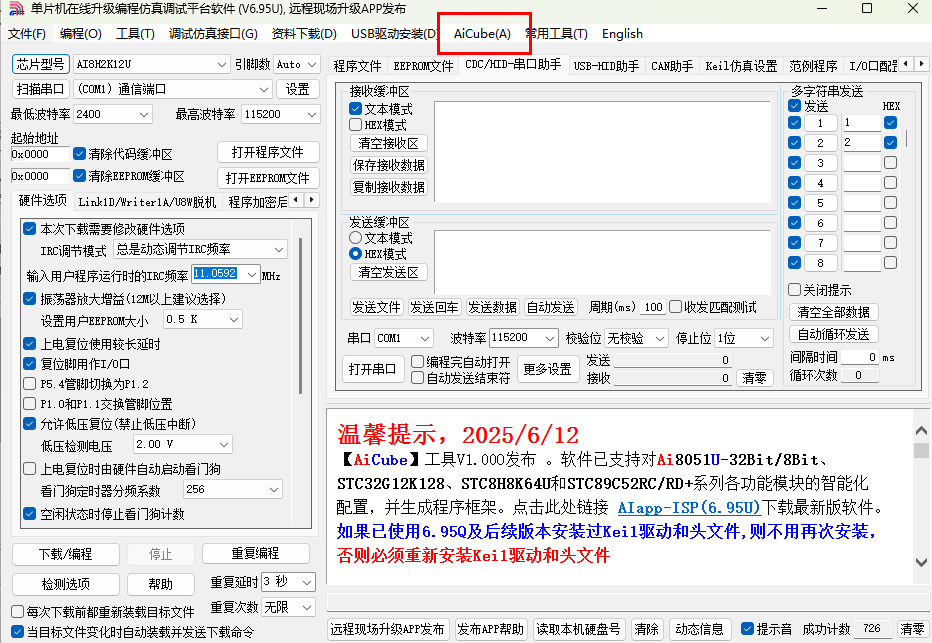The width and height of the screenshot is (932, 643).
Task: Click 打开程序文件 button
Action: click(267, 152)
